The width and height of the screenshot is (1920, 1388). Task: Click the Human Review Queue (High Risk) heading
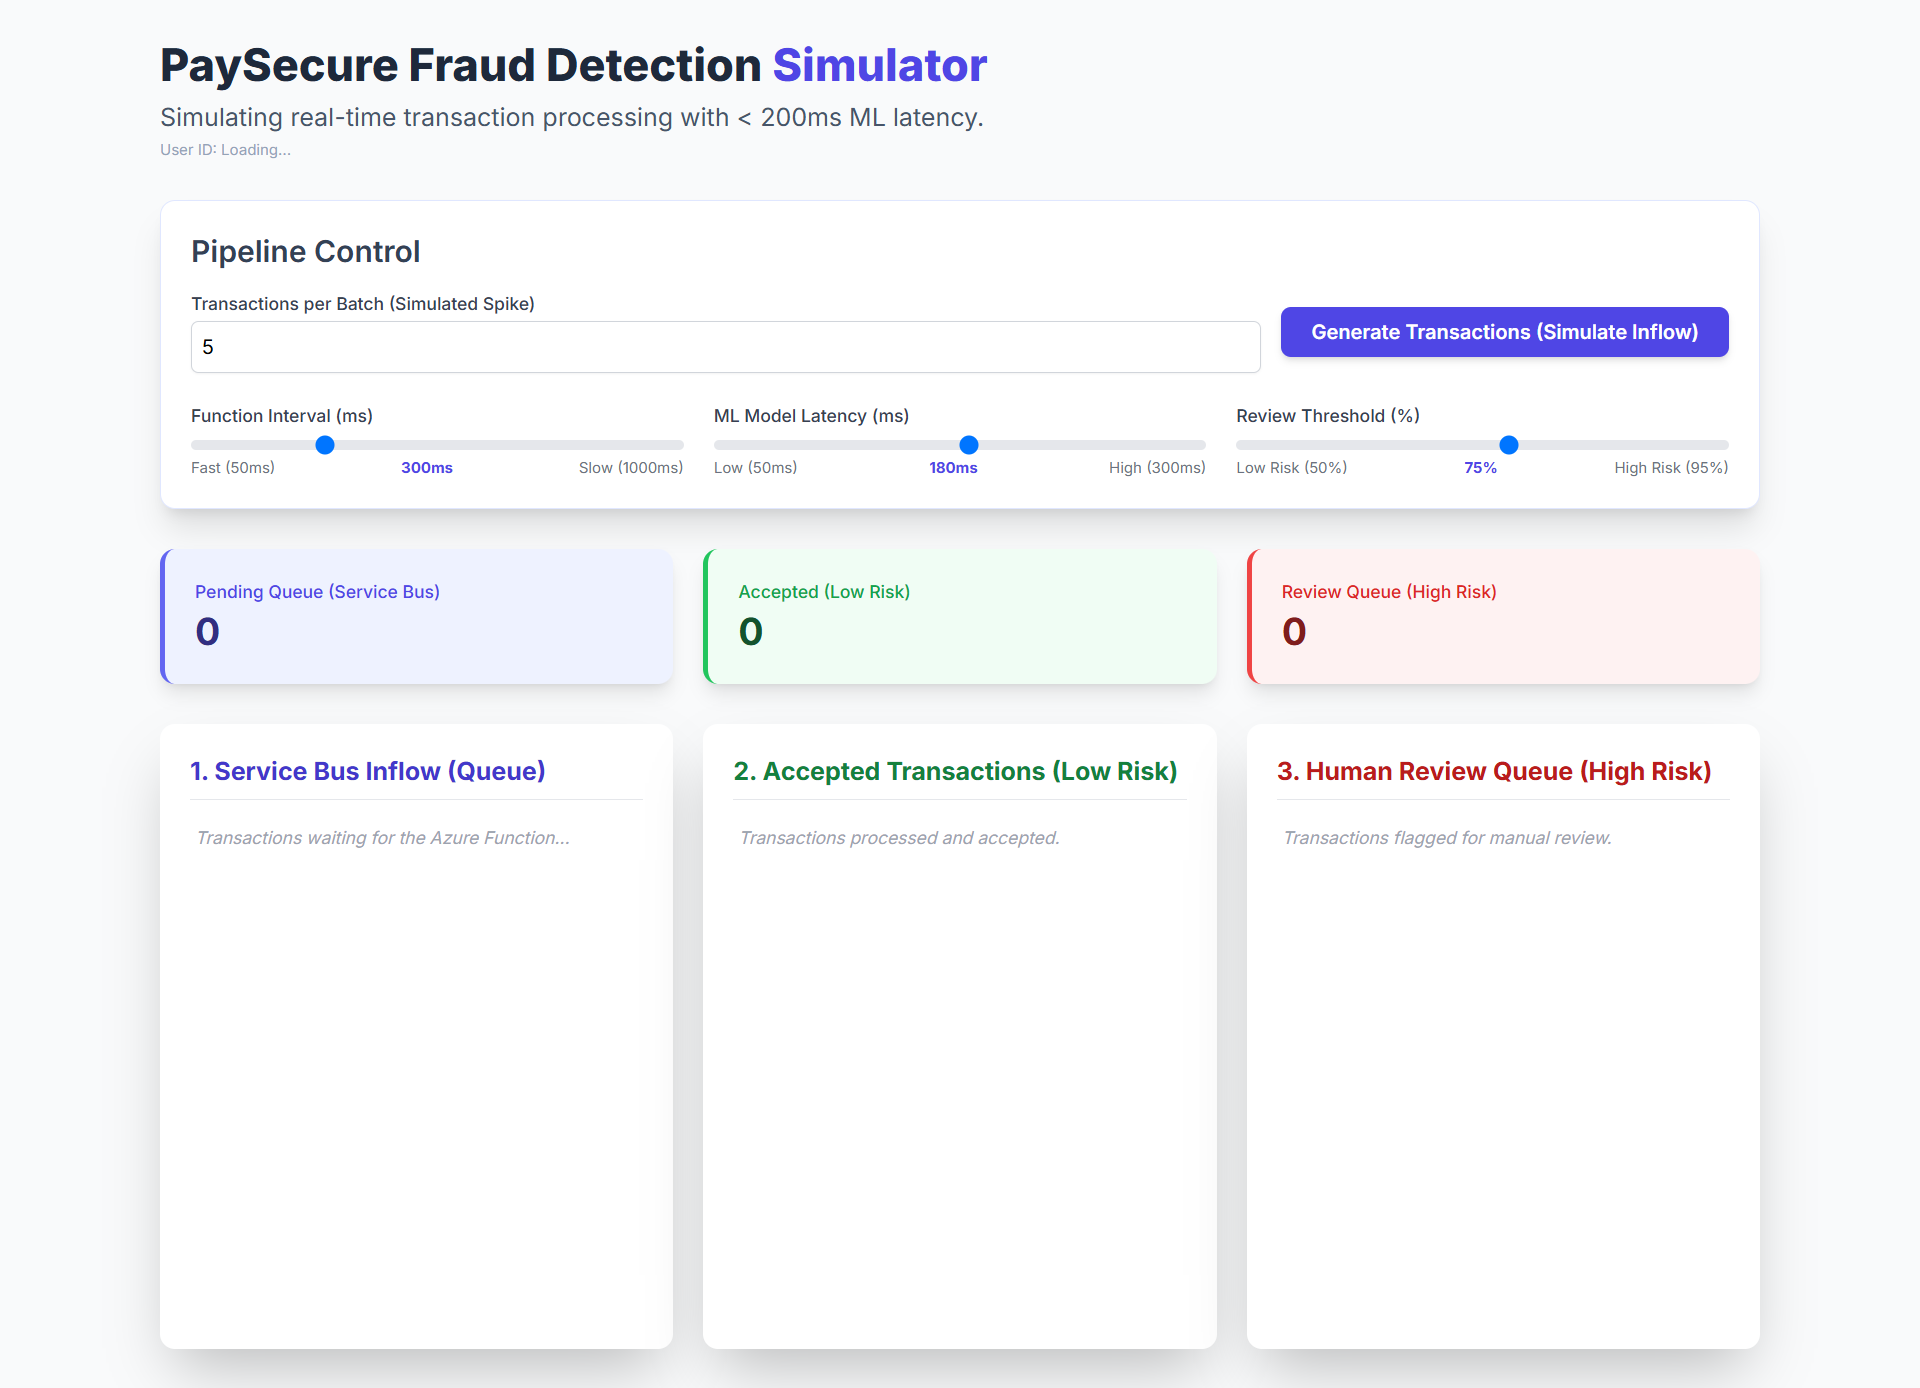[x=1494, y=771]
